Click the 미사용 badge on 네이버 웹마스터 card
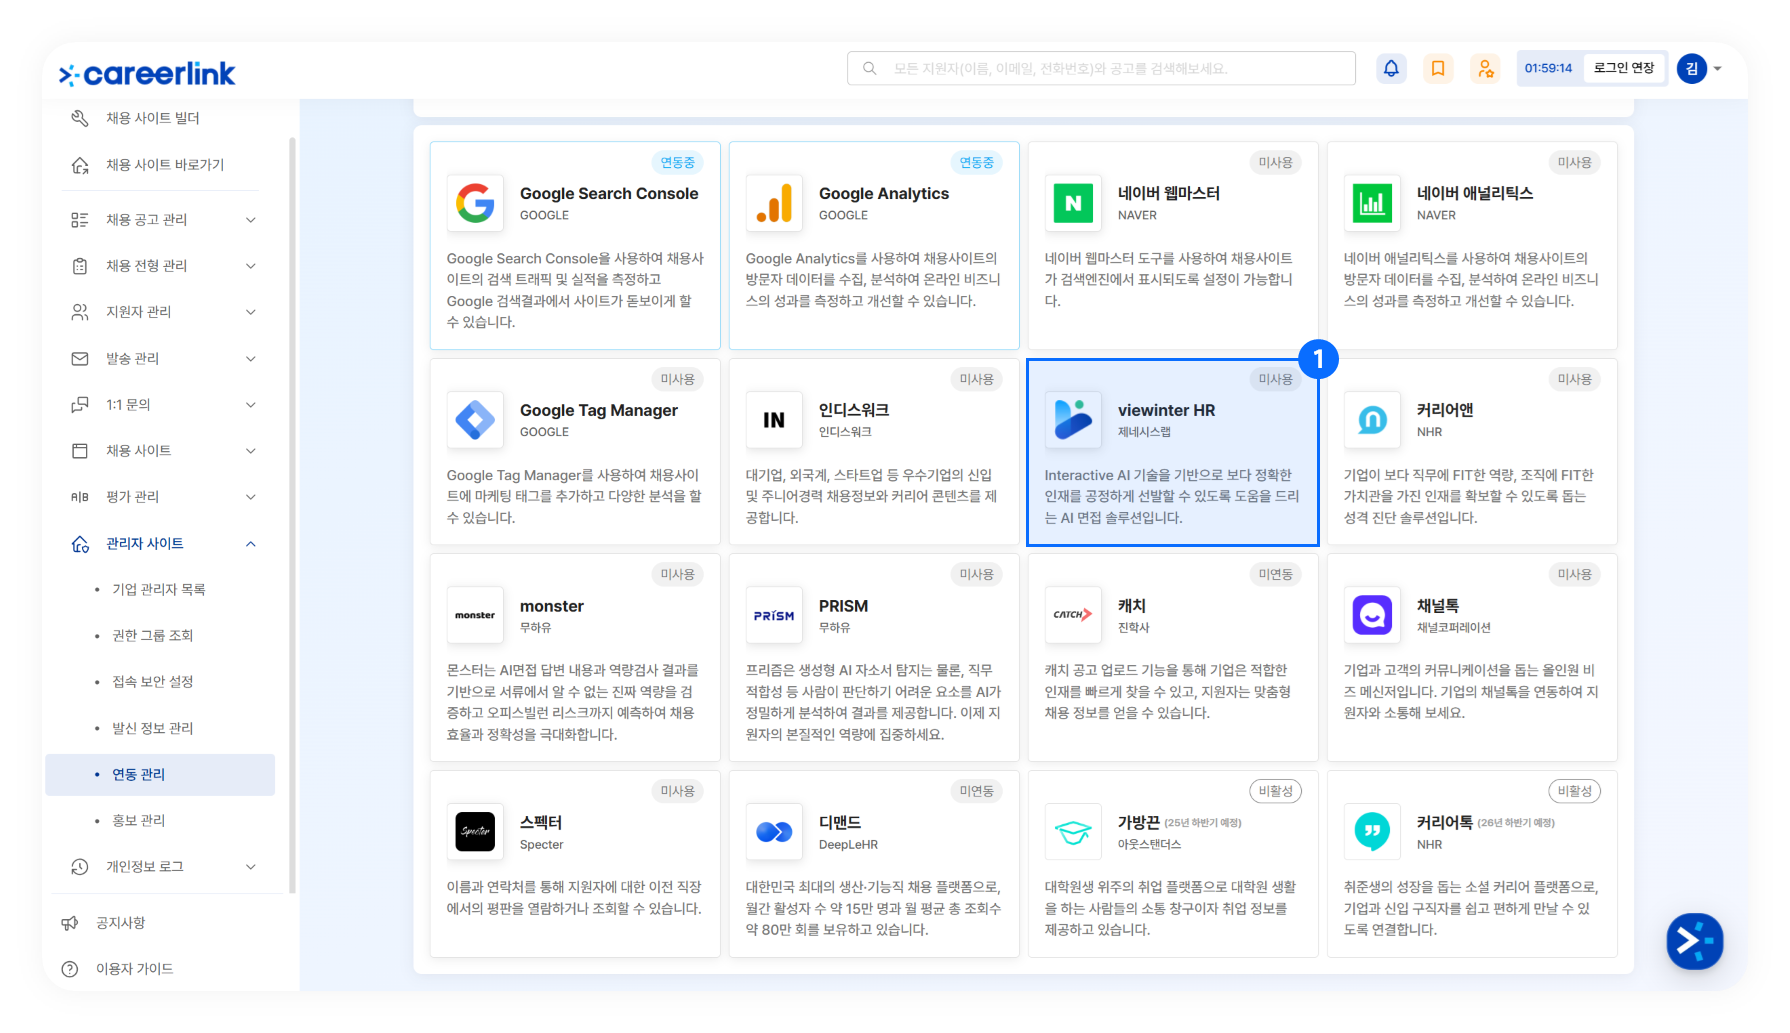This screenshot has height=1033, width=1790. (1276, 162)
